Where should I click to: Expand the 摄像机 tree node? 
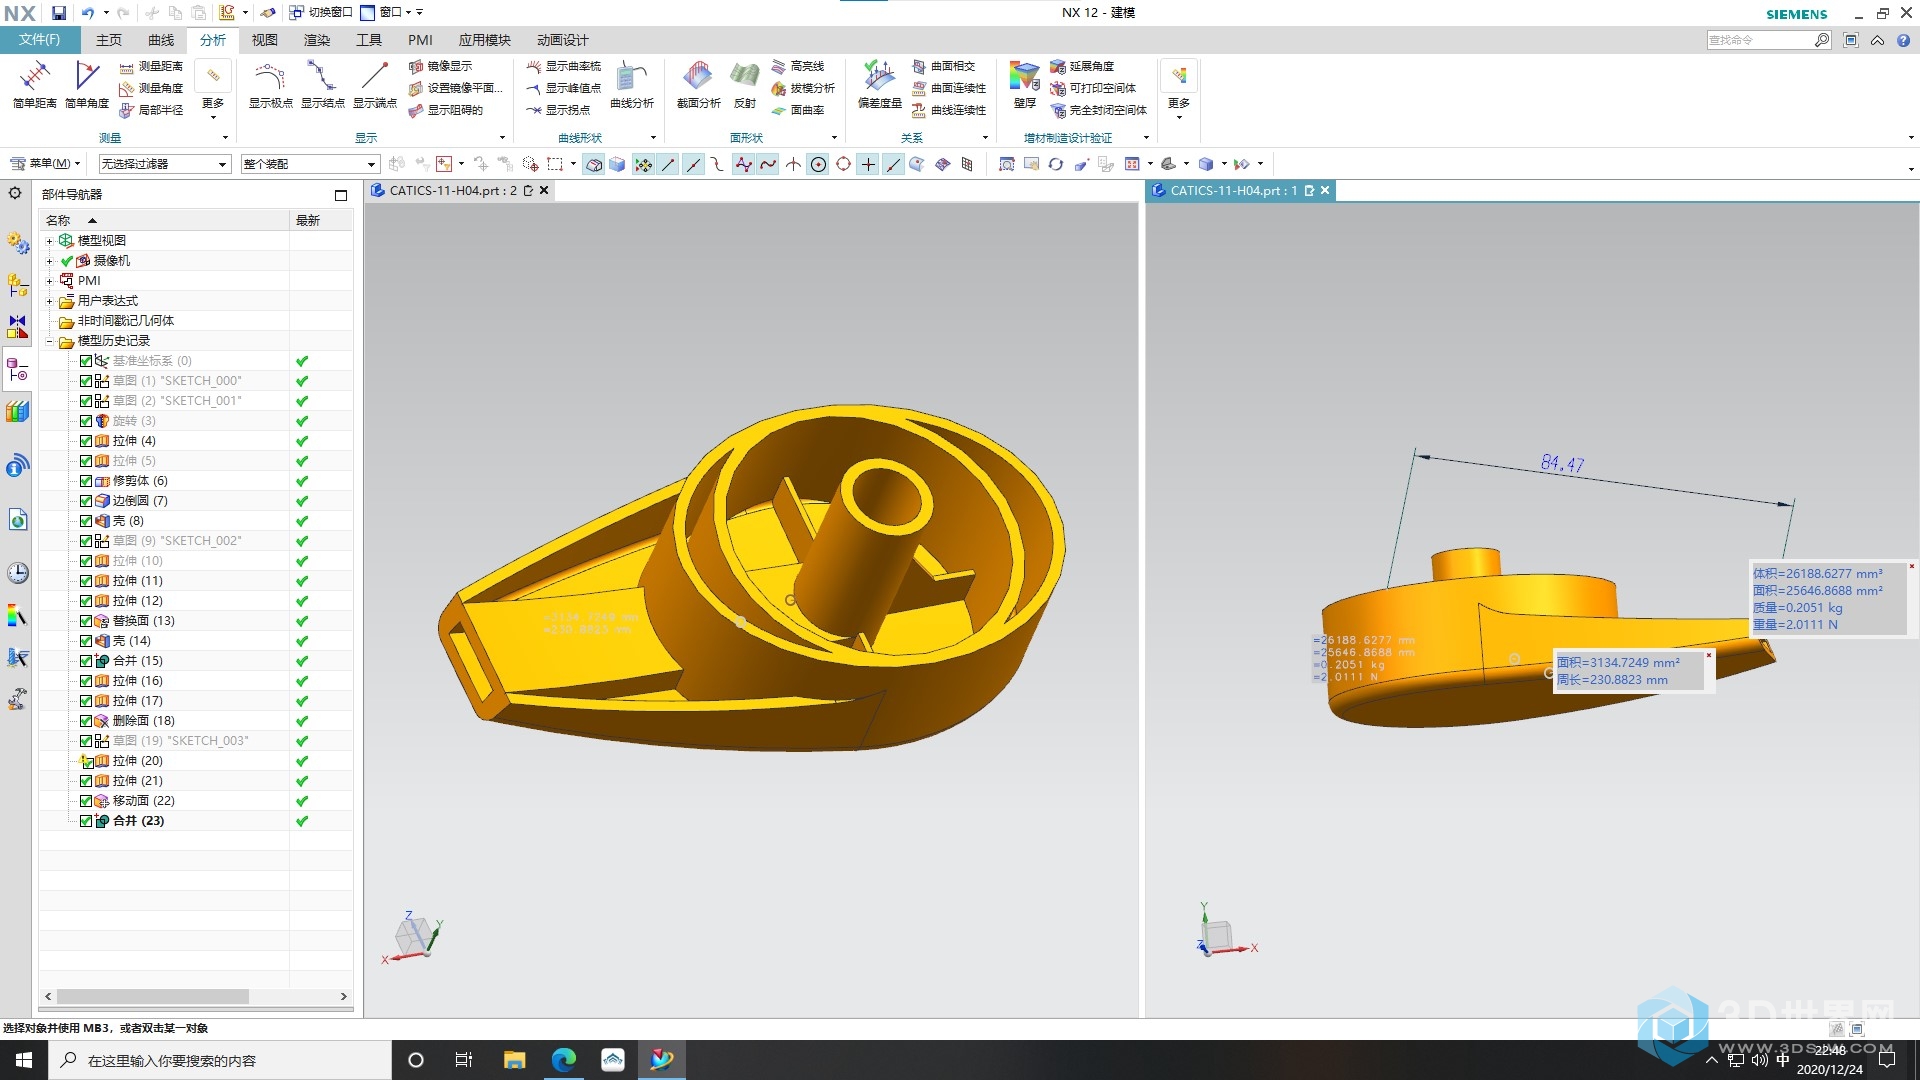(49, 261)
